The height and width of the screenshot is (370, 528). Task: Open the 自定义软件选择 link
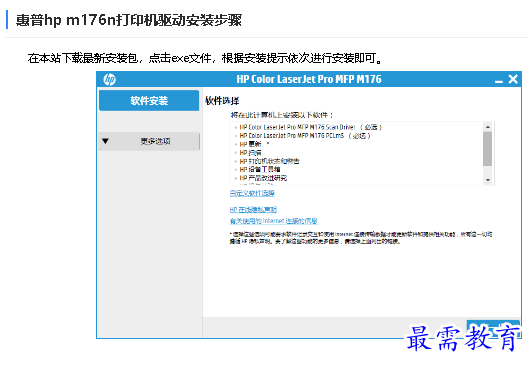pos(252,193)
